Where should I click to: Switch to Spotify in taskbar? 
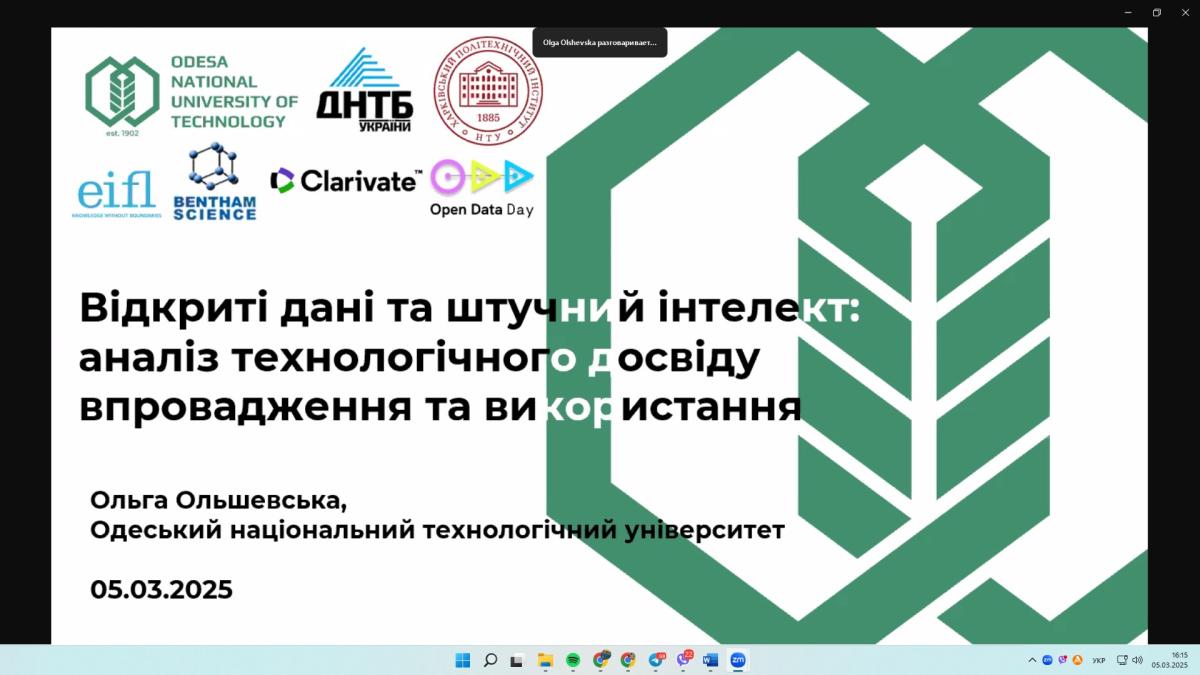pyautogui.click(x=573, y=660)
